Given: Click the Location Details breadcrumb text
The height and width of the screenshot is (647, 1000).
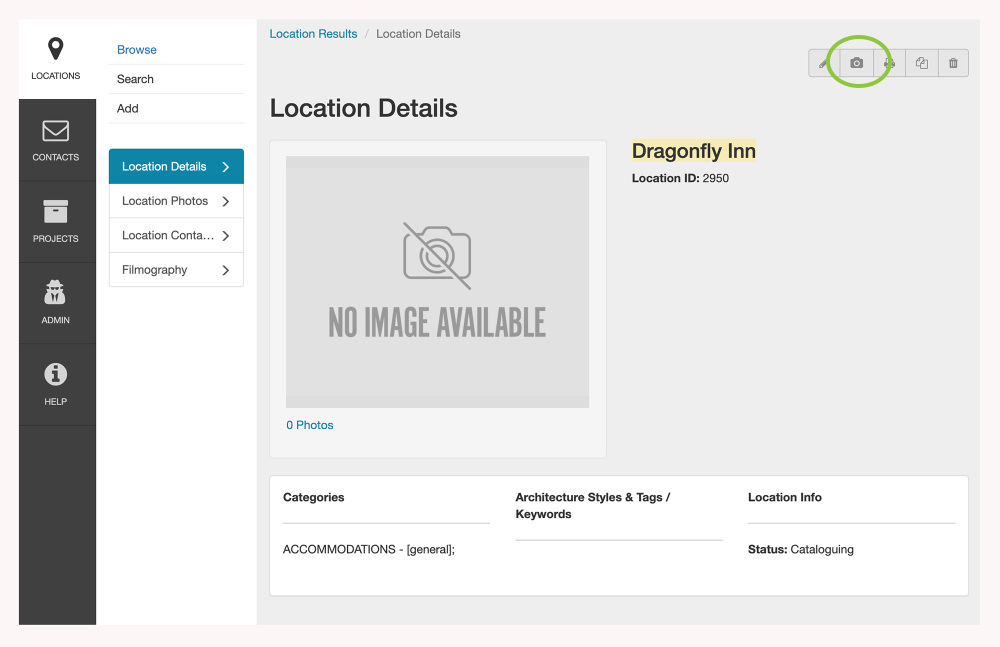Looking at the screenshot, I should (418, 34).
